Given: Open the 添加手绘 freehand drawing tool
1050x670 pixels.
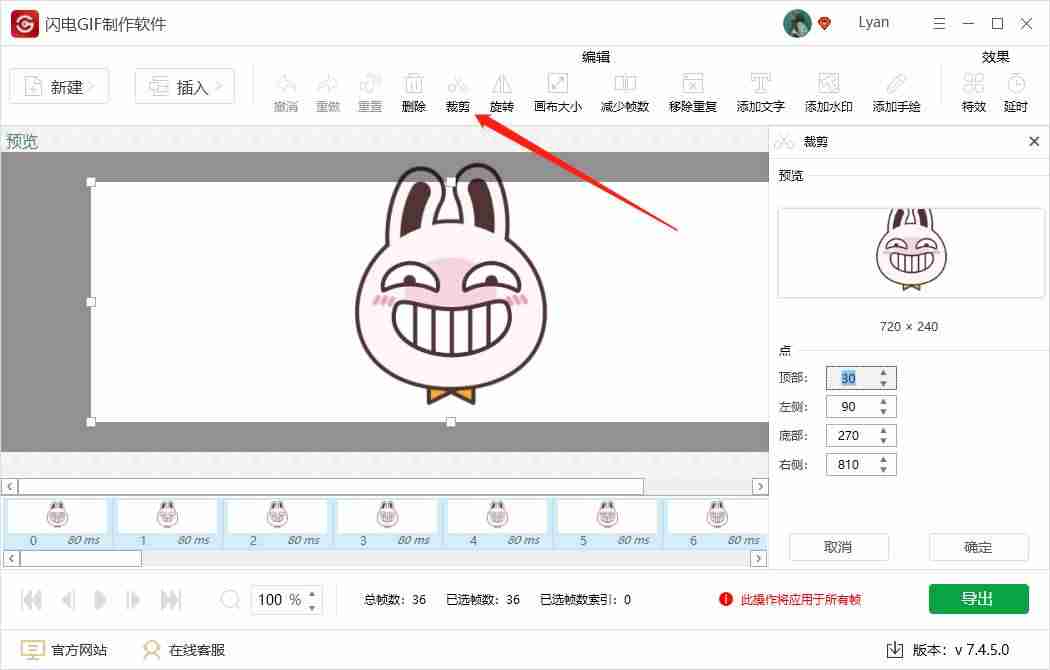Looking at the screenshot, I should (896, 92).
